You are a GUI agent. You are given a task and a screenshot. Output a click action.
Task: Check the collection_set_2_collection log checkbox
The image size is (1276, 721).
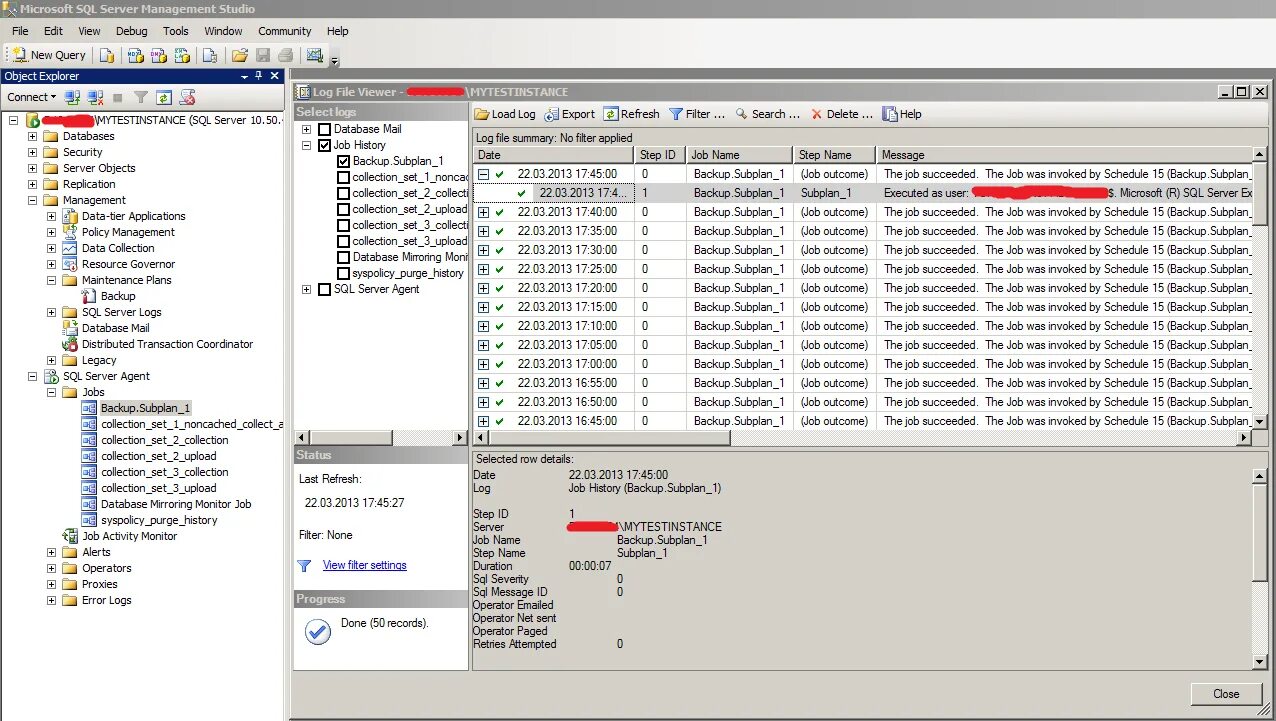tap(343, 193)
